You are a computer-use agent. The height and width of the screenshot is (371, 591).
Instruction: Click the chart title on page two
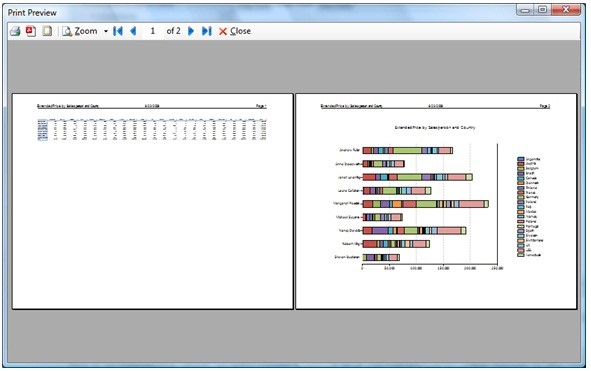tap(435, 127)
